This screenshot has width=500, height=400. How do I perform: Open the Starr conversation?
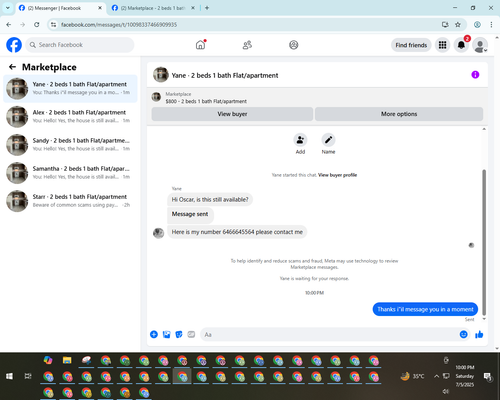(x=70, y=201)
